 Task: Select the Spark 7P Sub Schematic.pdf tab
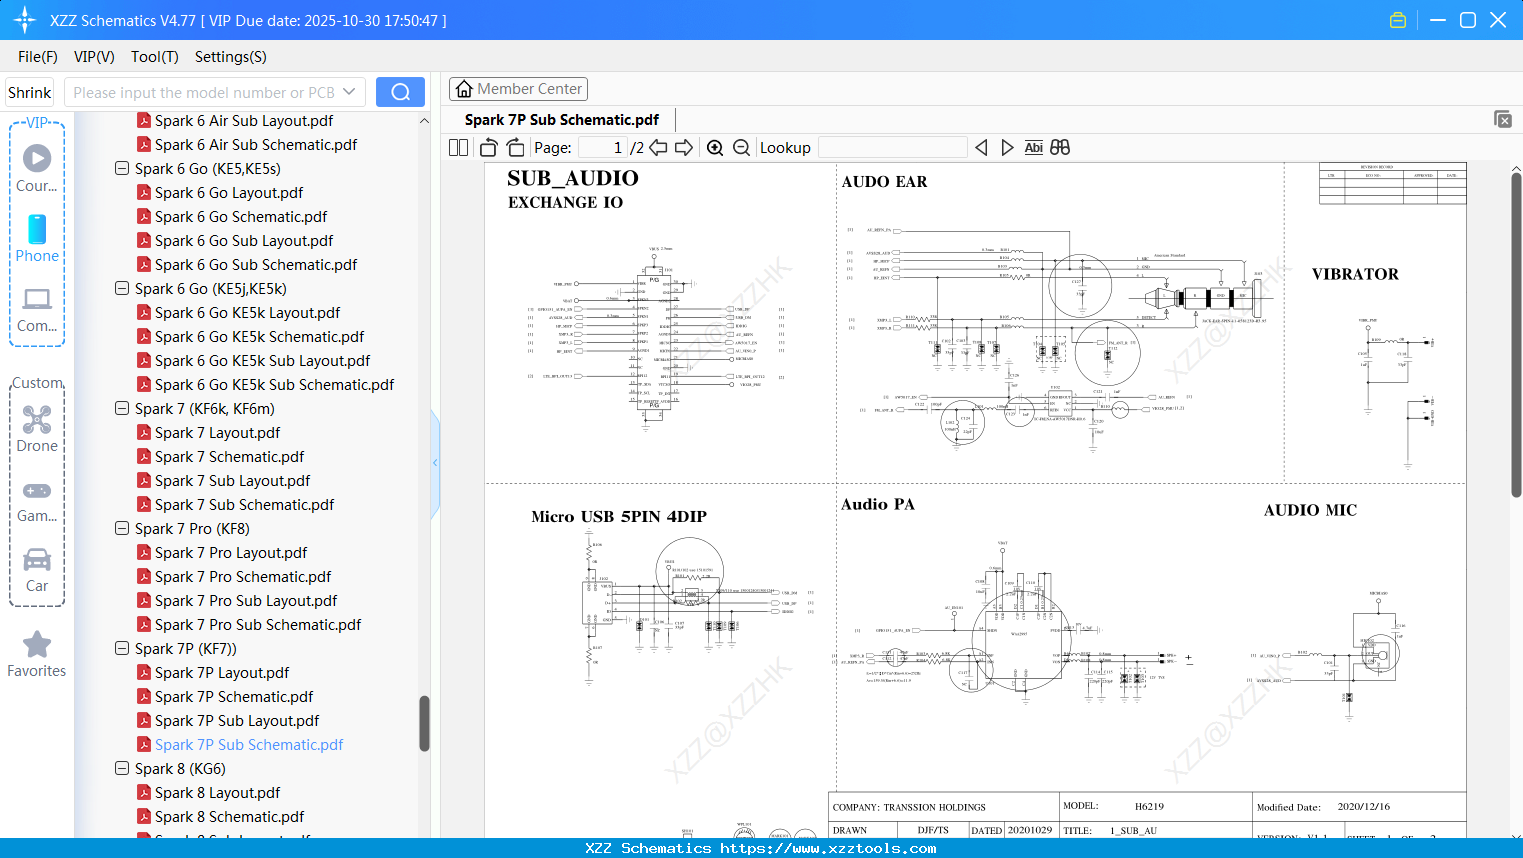pos(562,119)
